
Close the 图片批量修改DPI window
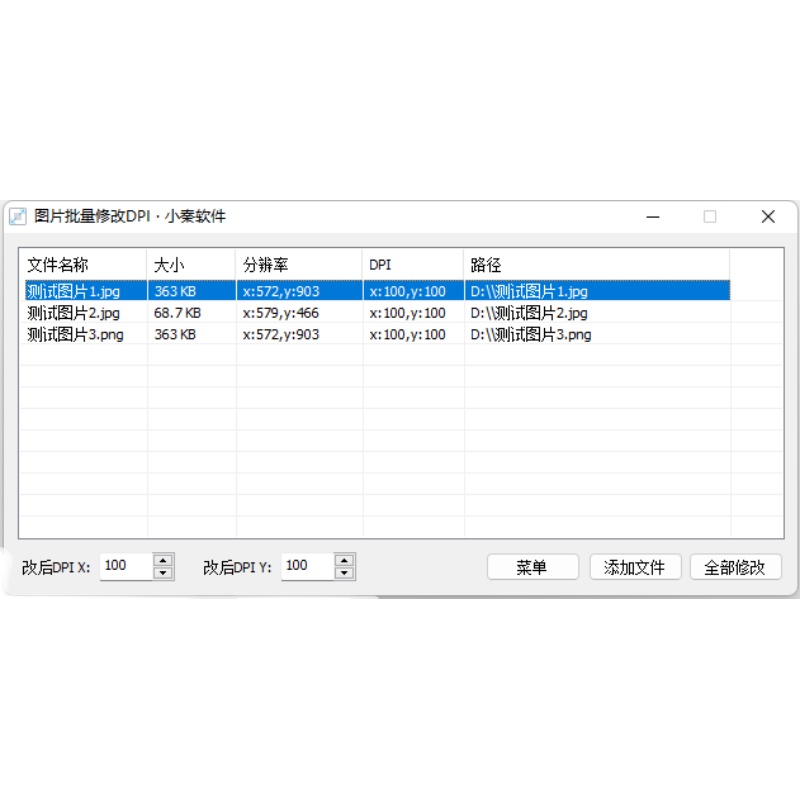tap(768, 217)
